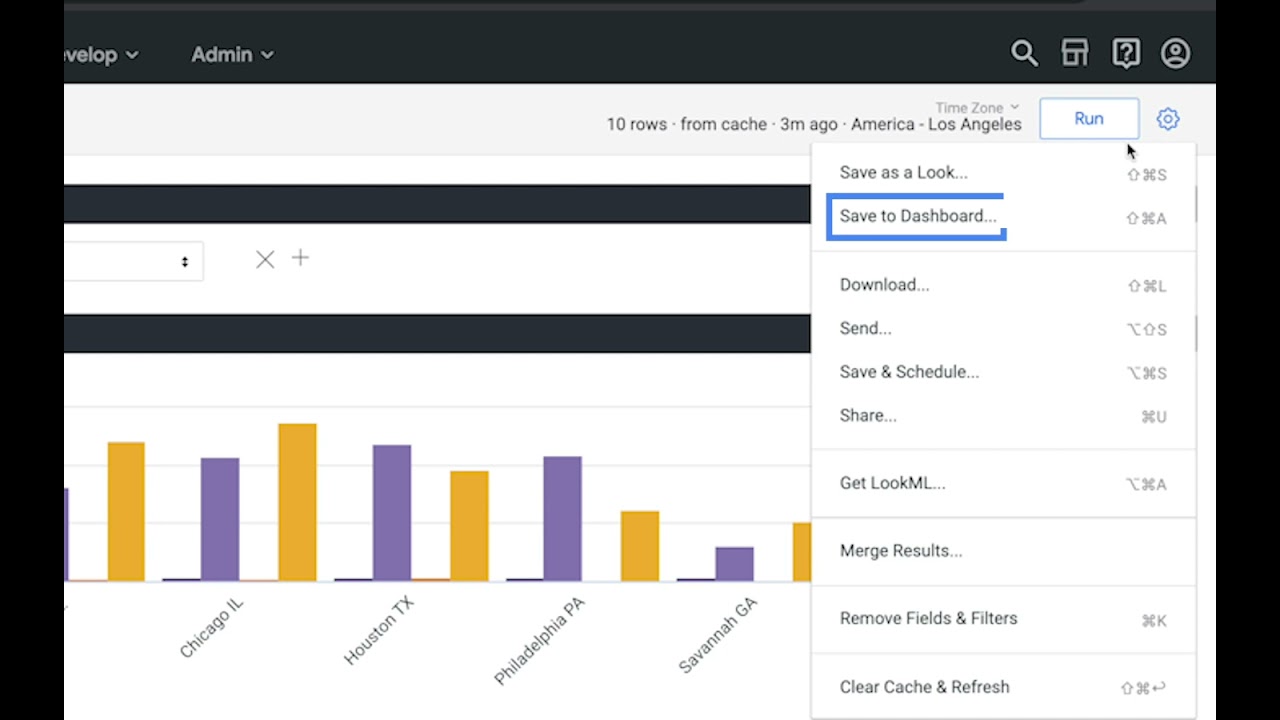Click the Savannah GA axis label
This screenshot has width=1280, height=720.
pyautogui.click(x=718, y=635)
